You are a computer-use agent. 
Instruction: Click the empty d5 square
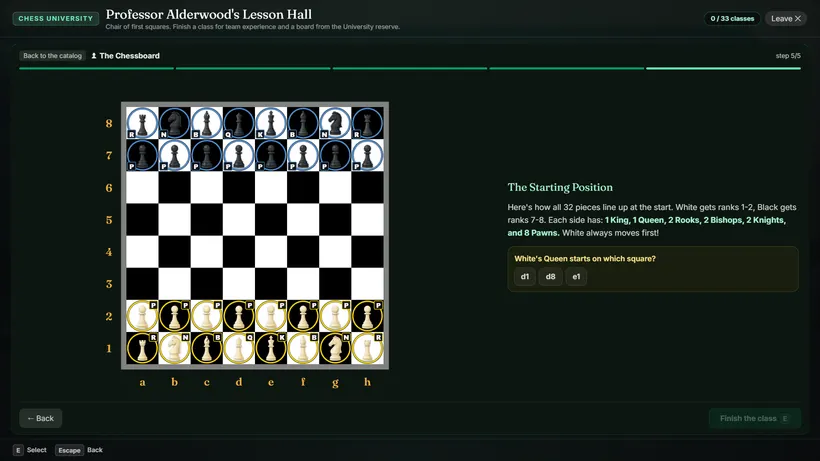[238, 220]
